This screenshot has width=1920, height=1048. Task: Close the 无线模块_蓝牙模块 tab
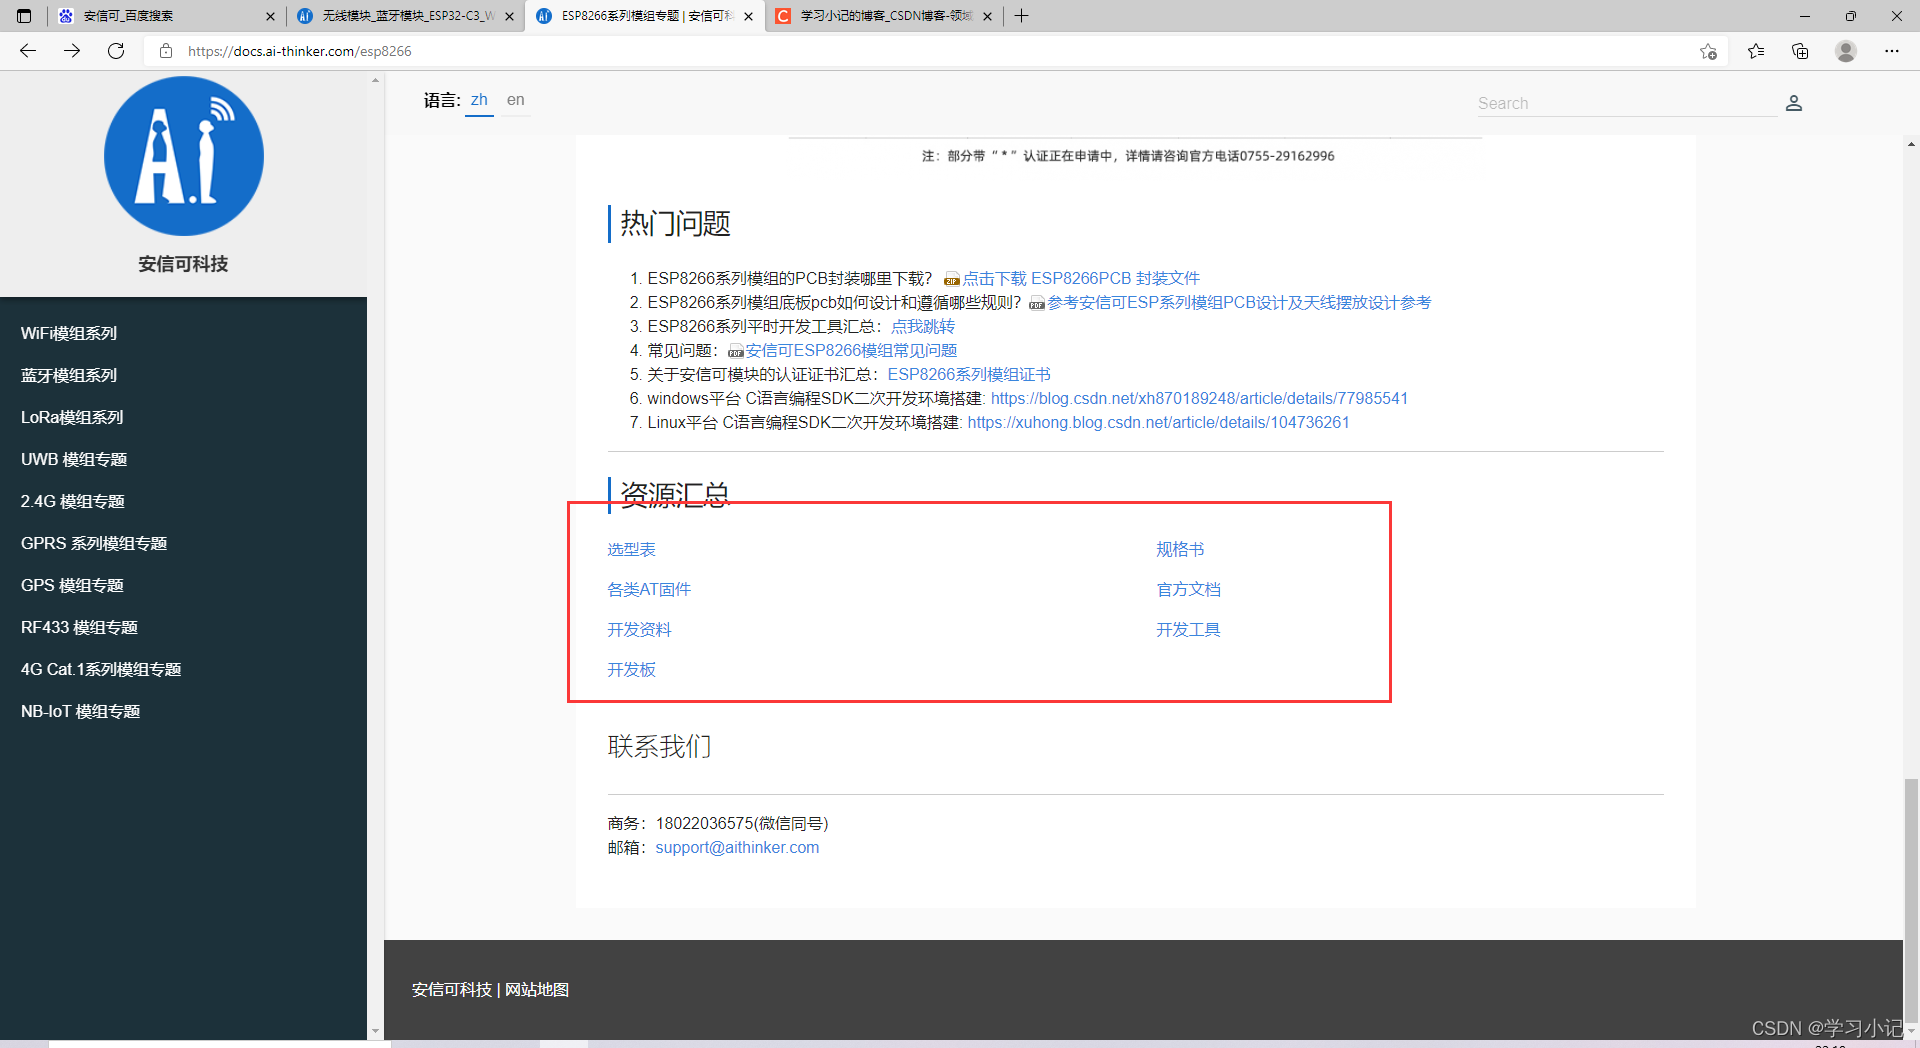point(509,16)
